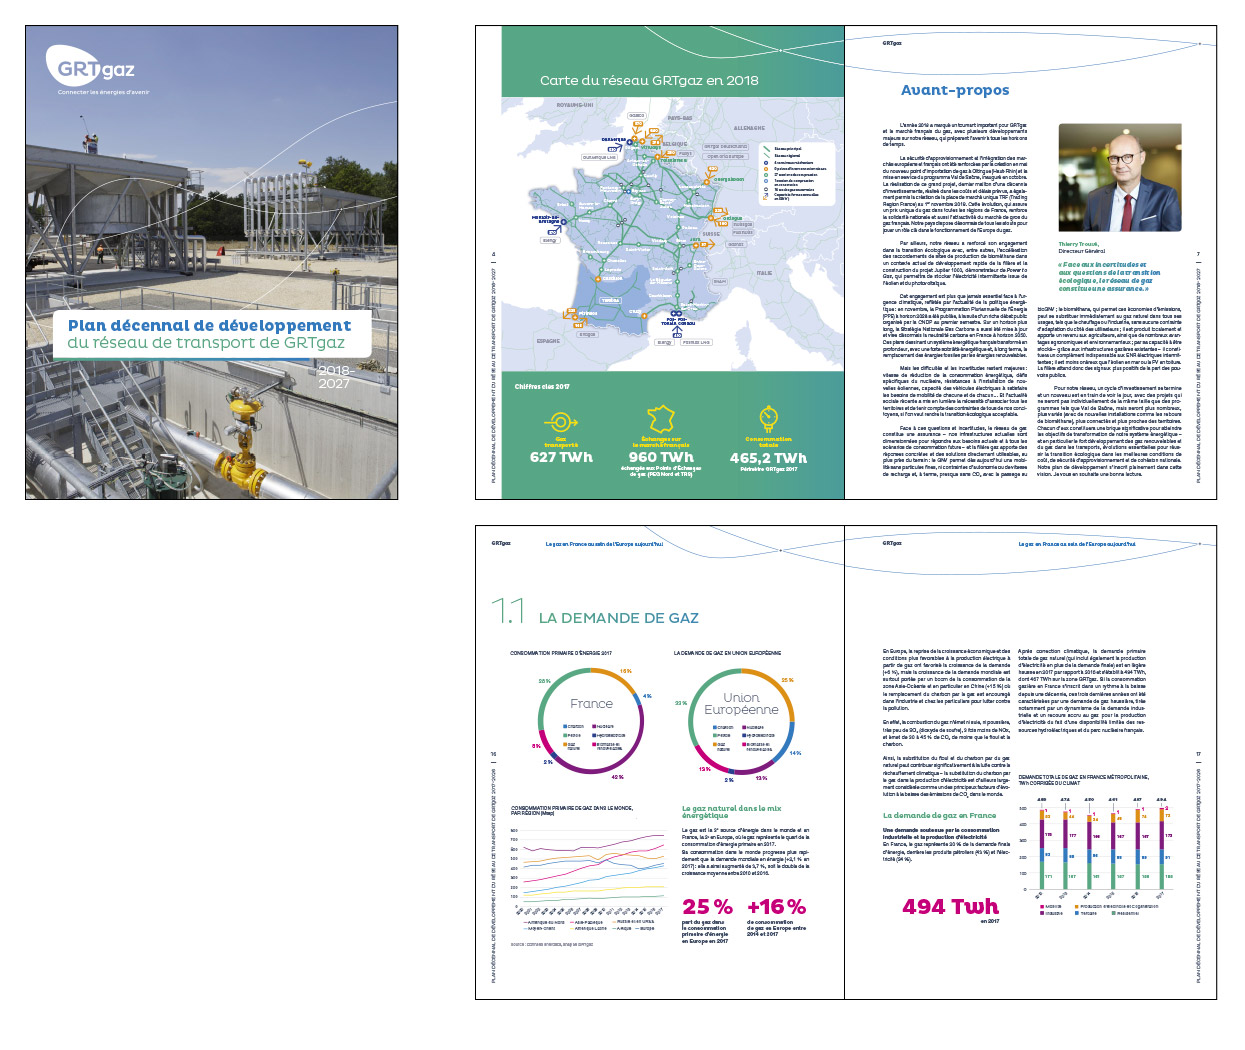
Task: Click the title 'Plan décennal de développement'
Action: [210, 325]
